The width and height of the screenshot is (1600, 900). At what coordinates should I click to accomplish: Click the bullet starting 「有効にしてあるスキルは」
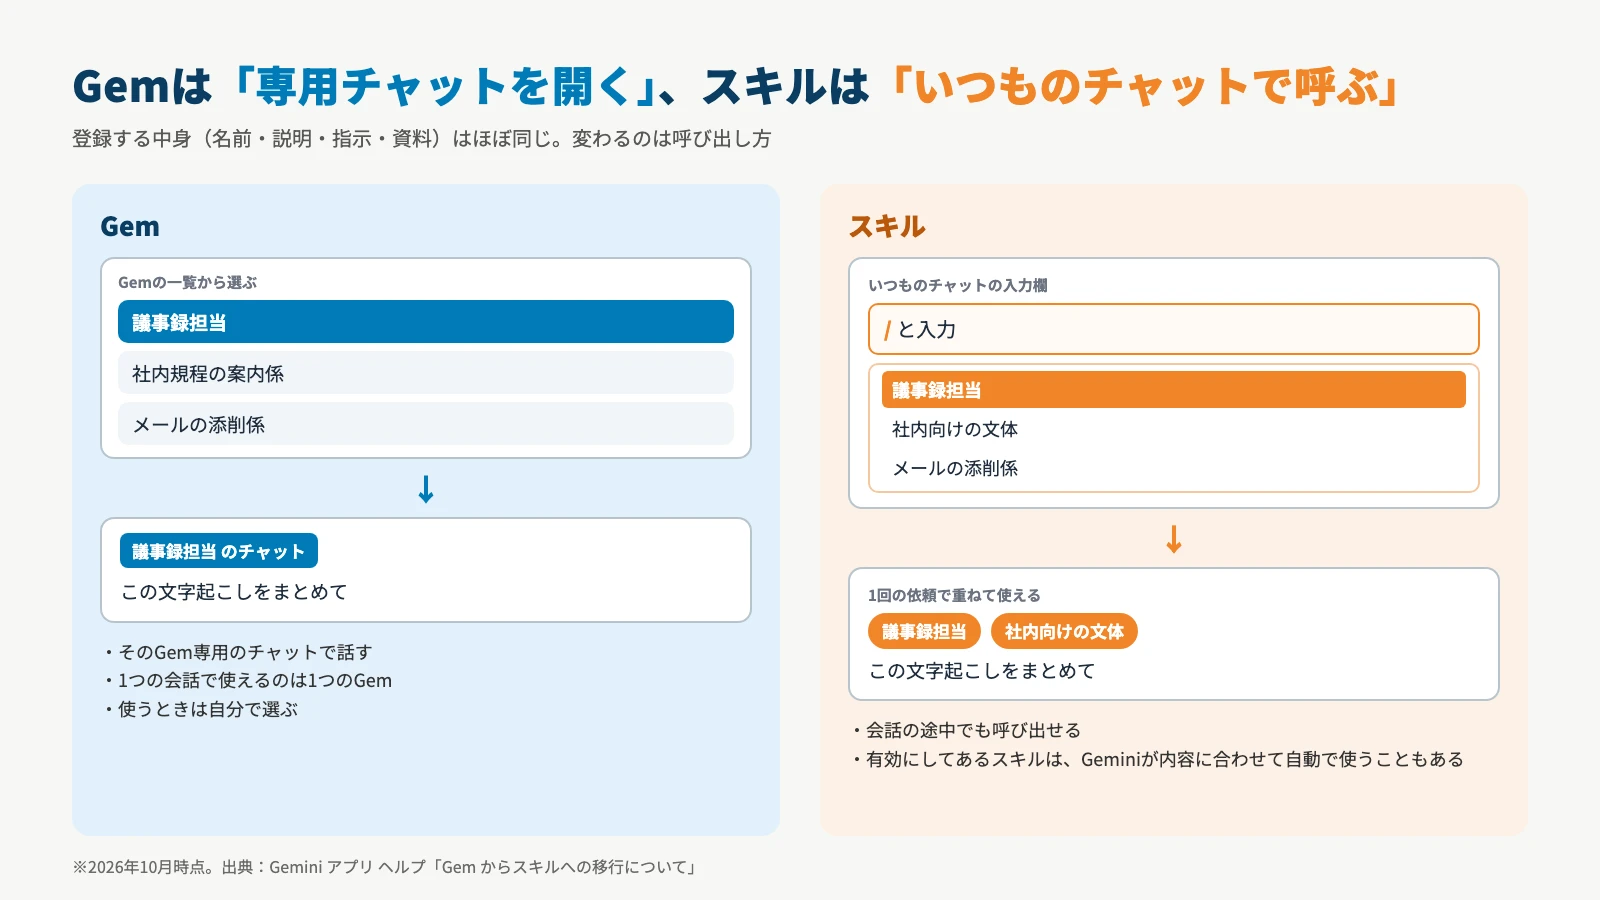[x=1157, y=759]
